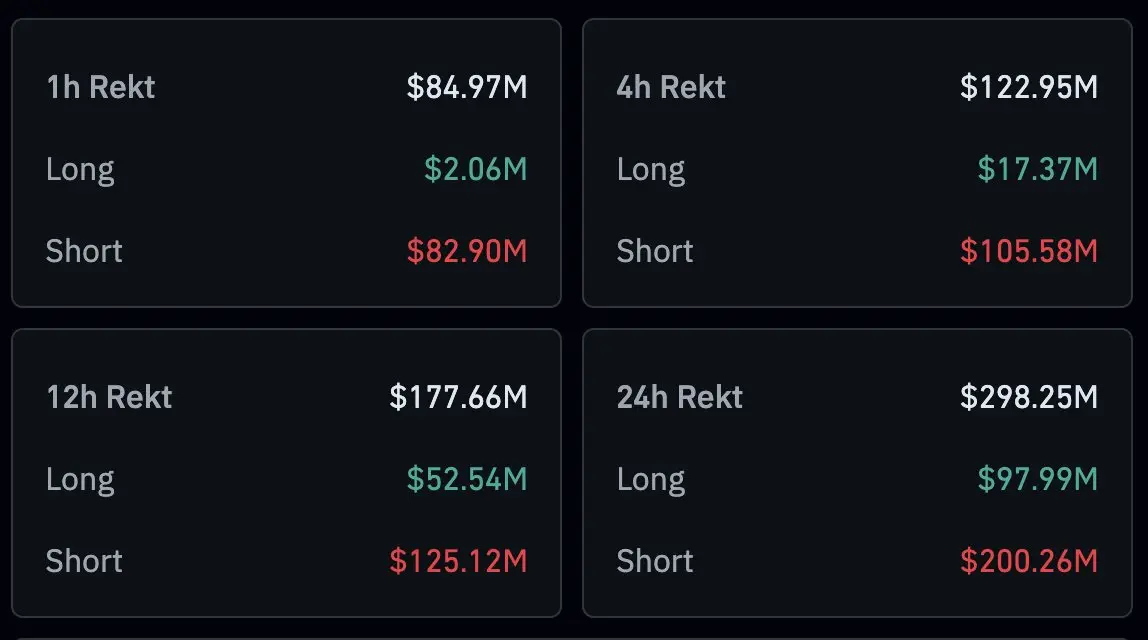Select the 1h Rekt total $84.97M
This screenshot has width=1148, height=640.
(x=466, y=88)
